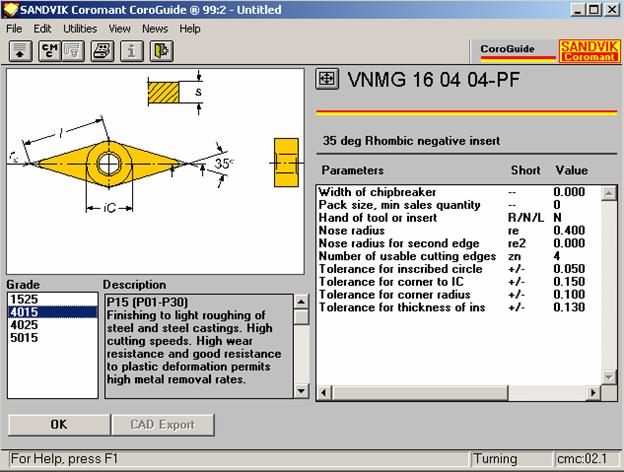624x472 pixels.
Task: Open the News menu
Action: point(155,29)
